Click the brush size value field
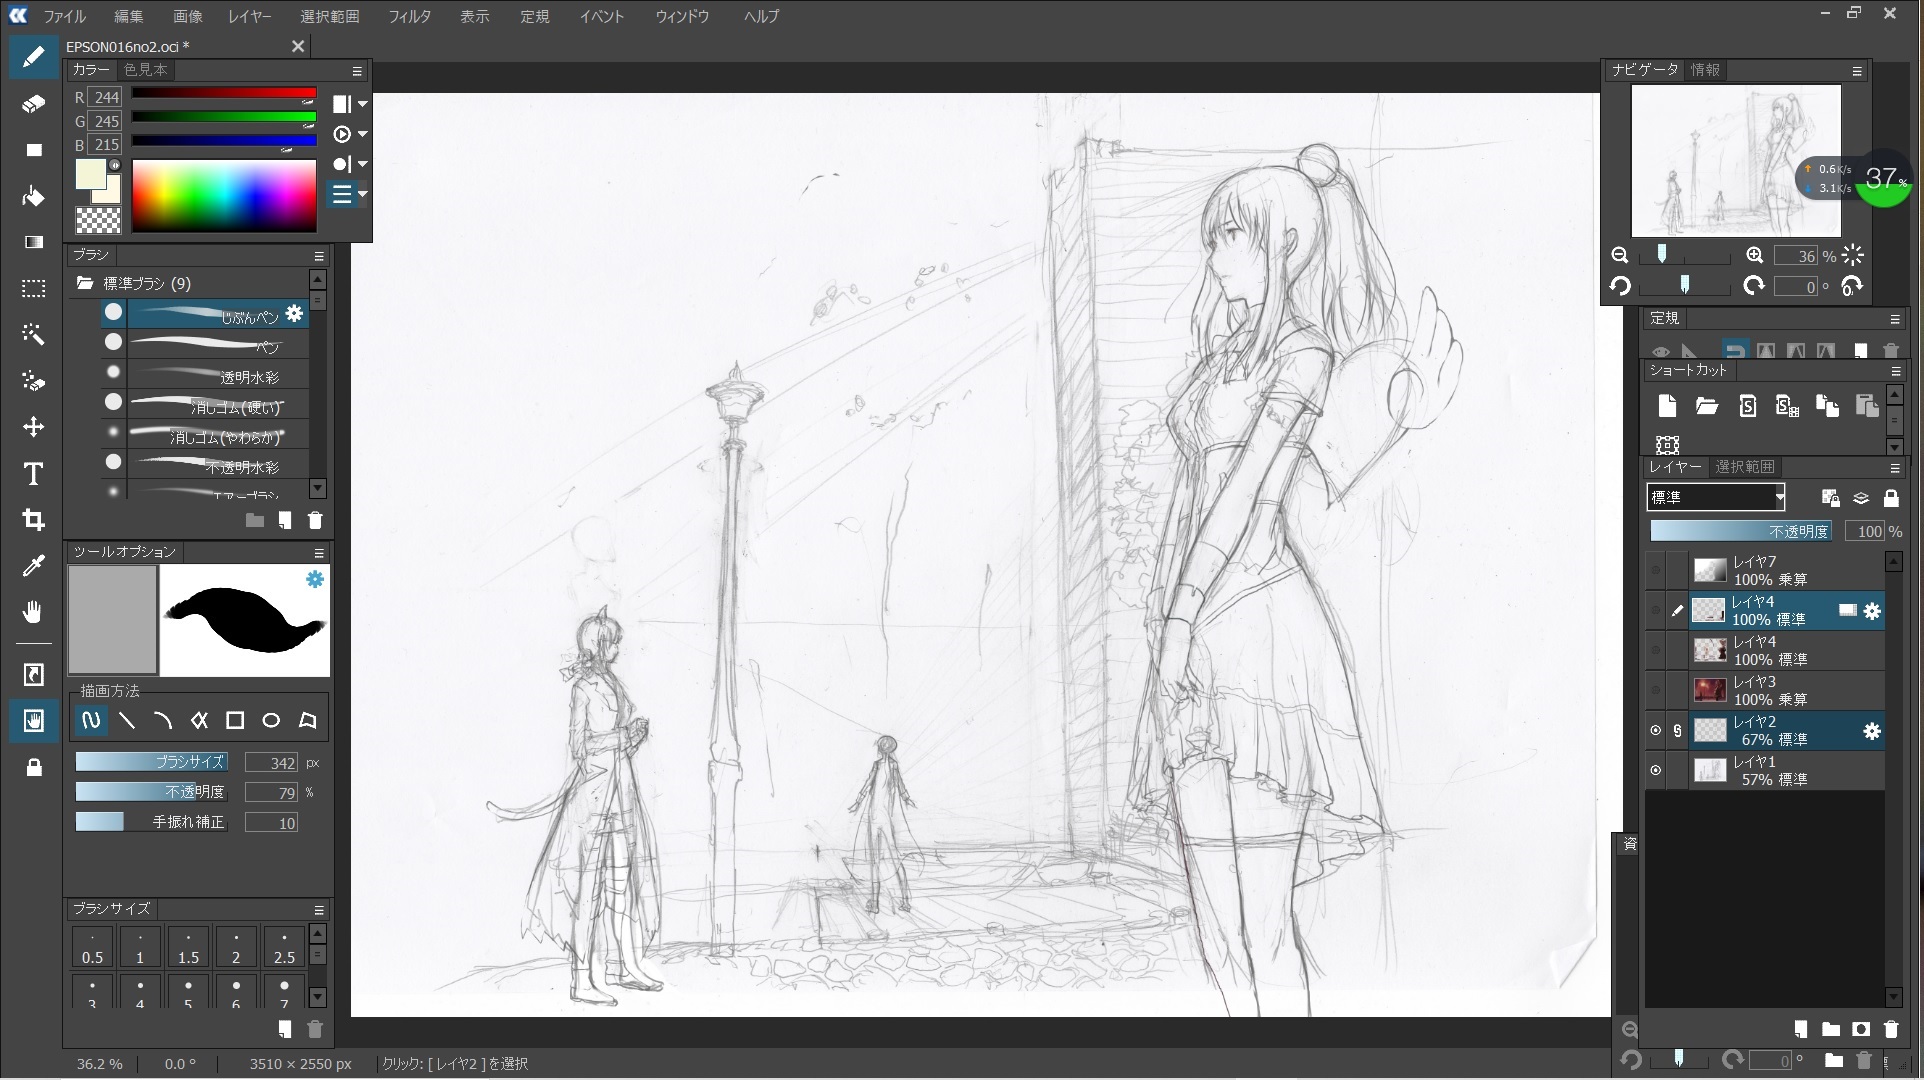 tap(271, 763)
